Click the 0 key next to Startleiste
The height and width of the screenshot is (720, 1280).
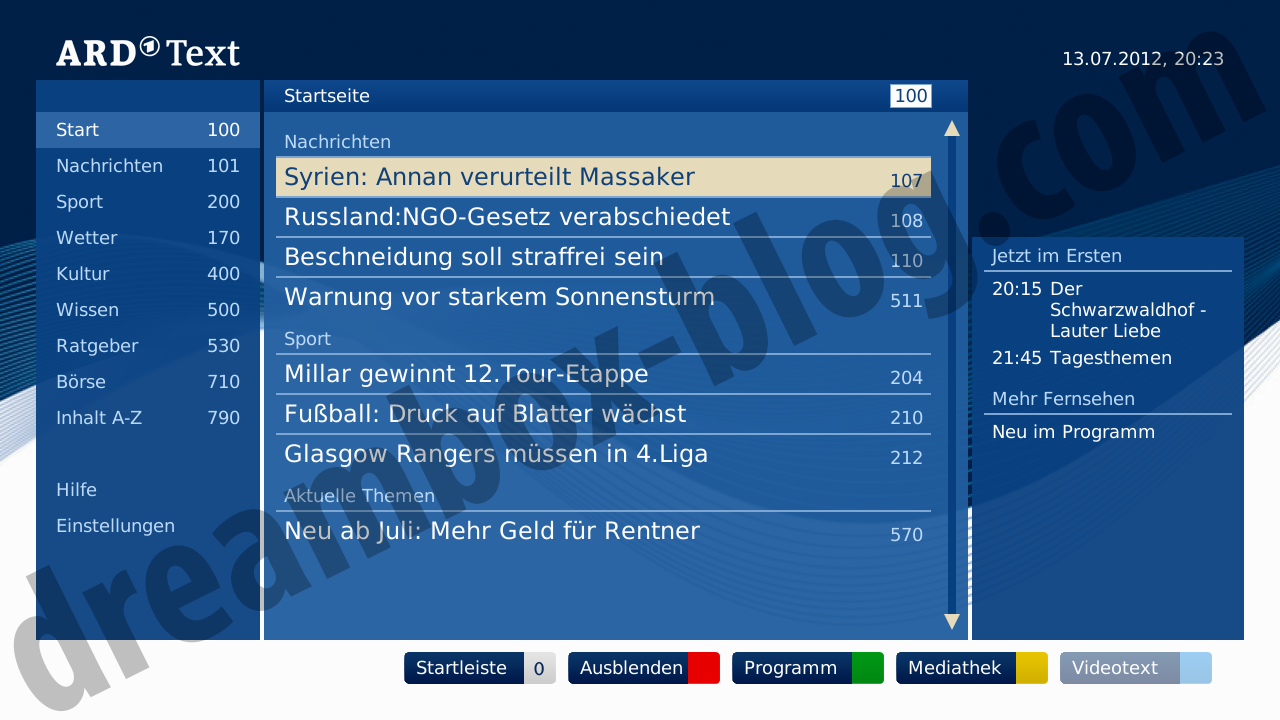click(x=540, y=668)
